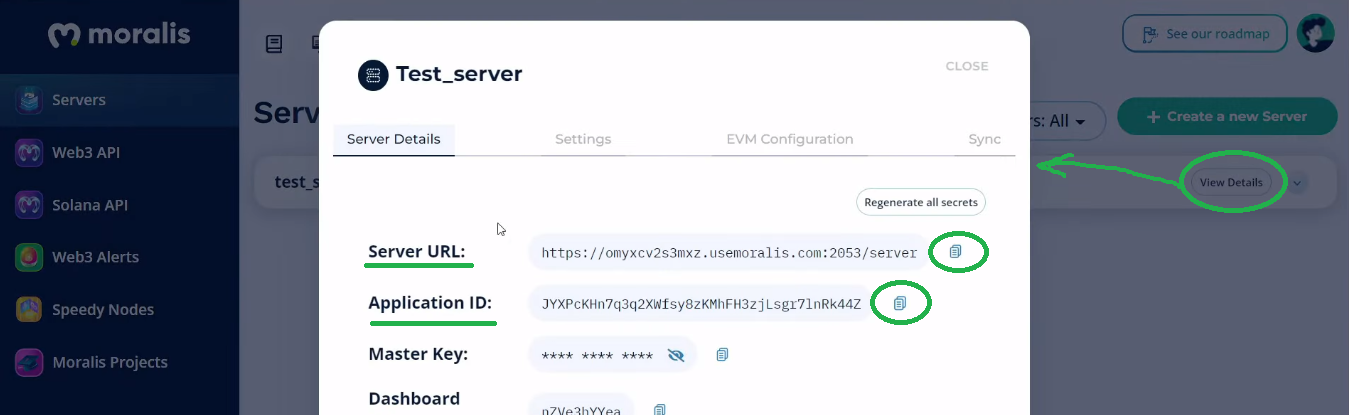Click Regenerate all secrets button
This screenshot has width=1349, height=415.
coord(921,202)
